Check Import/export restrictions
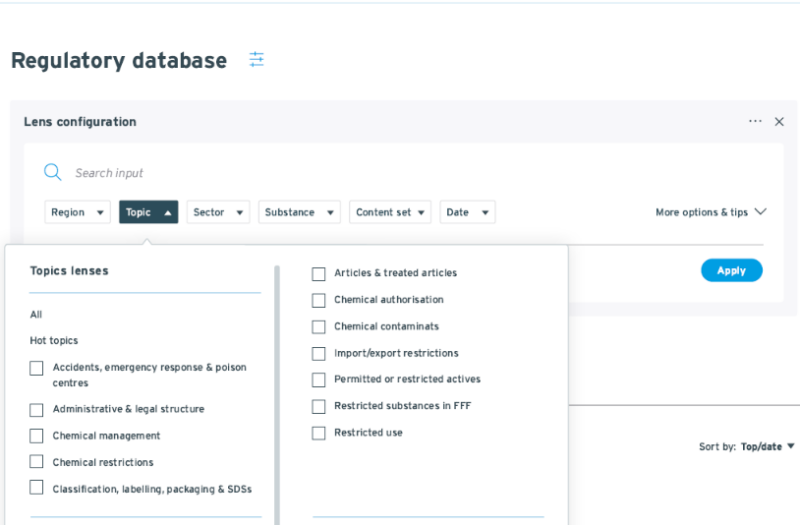The width and height of the screenshot is (800, 525). point(318,354)
